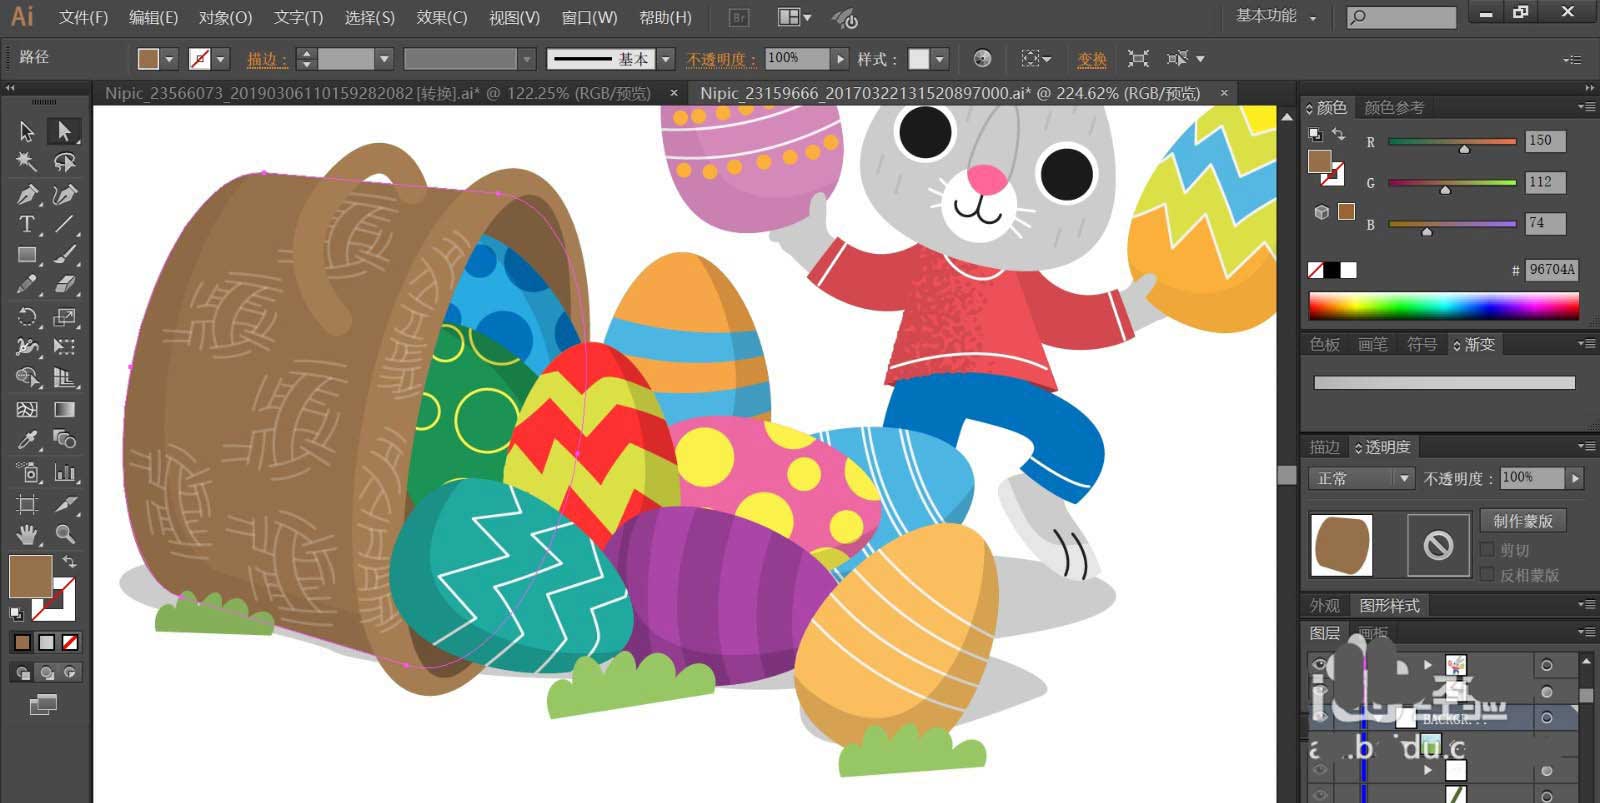Select the Perspective Grid tool

[x=64, y=378]
